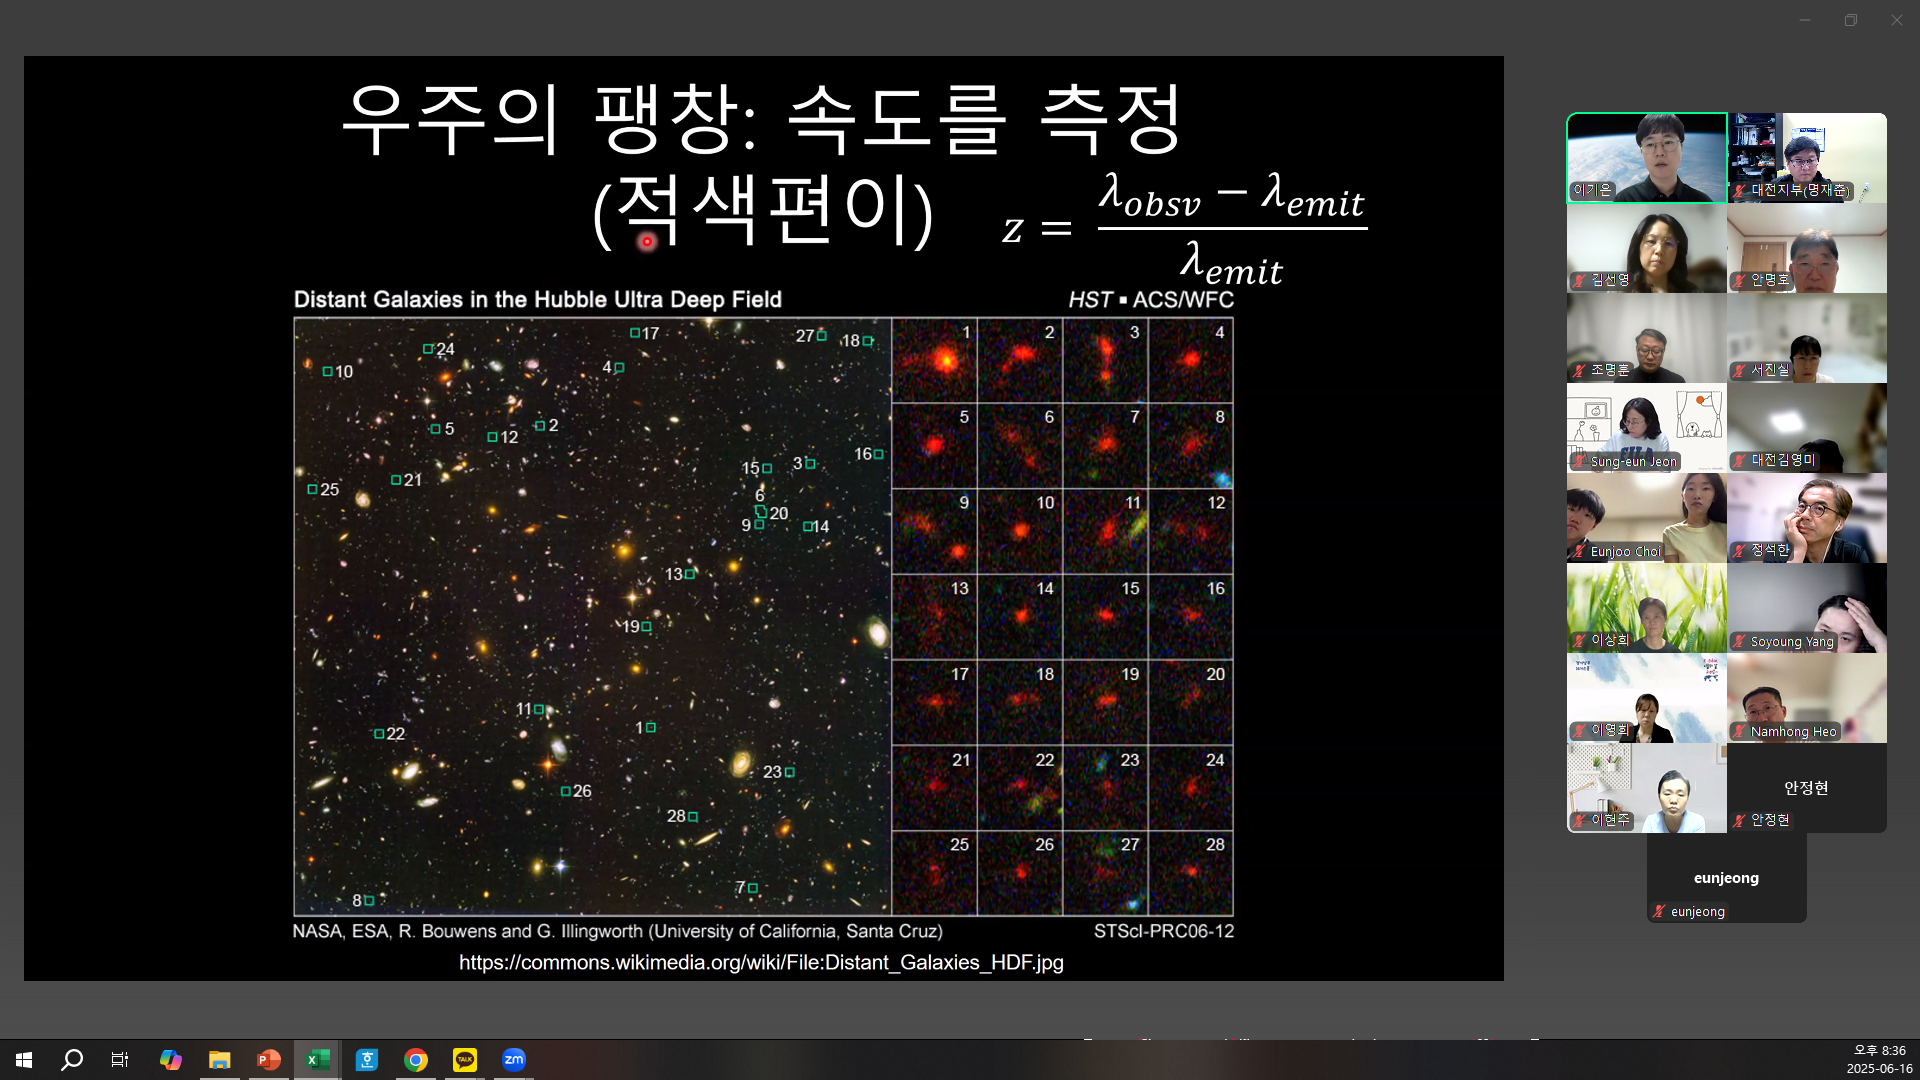
Task: Click the muted mic icon beside 이상희
Action: 1580,641
